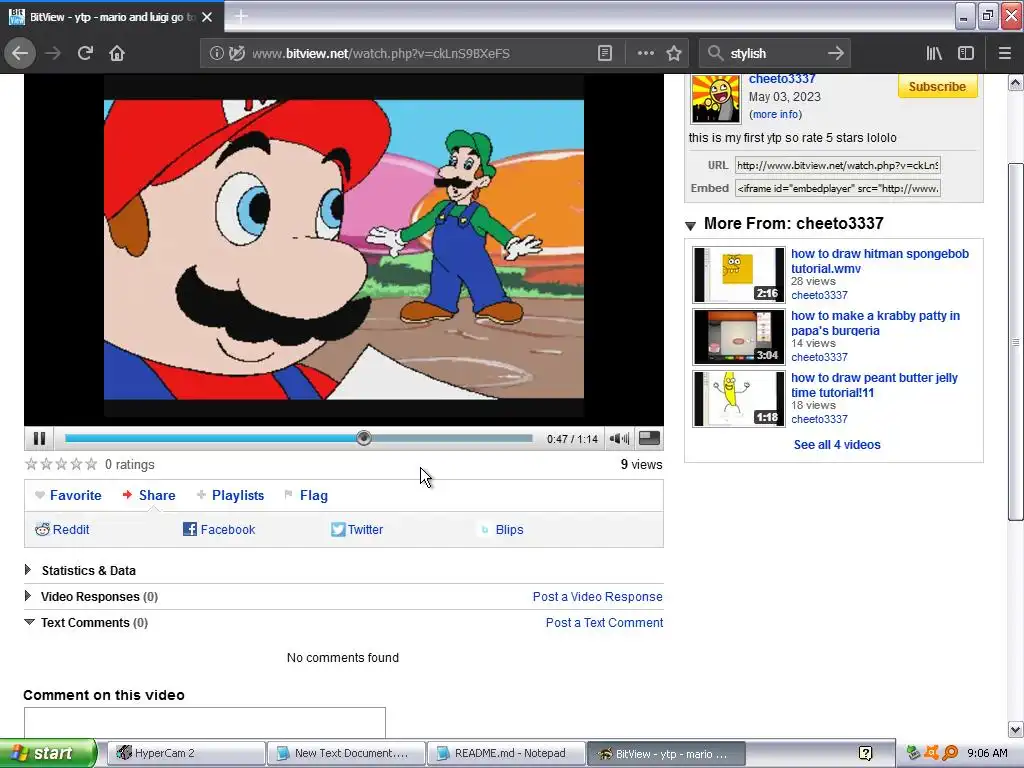Focus the search bar containing stylish

[774, 54]
